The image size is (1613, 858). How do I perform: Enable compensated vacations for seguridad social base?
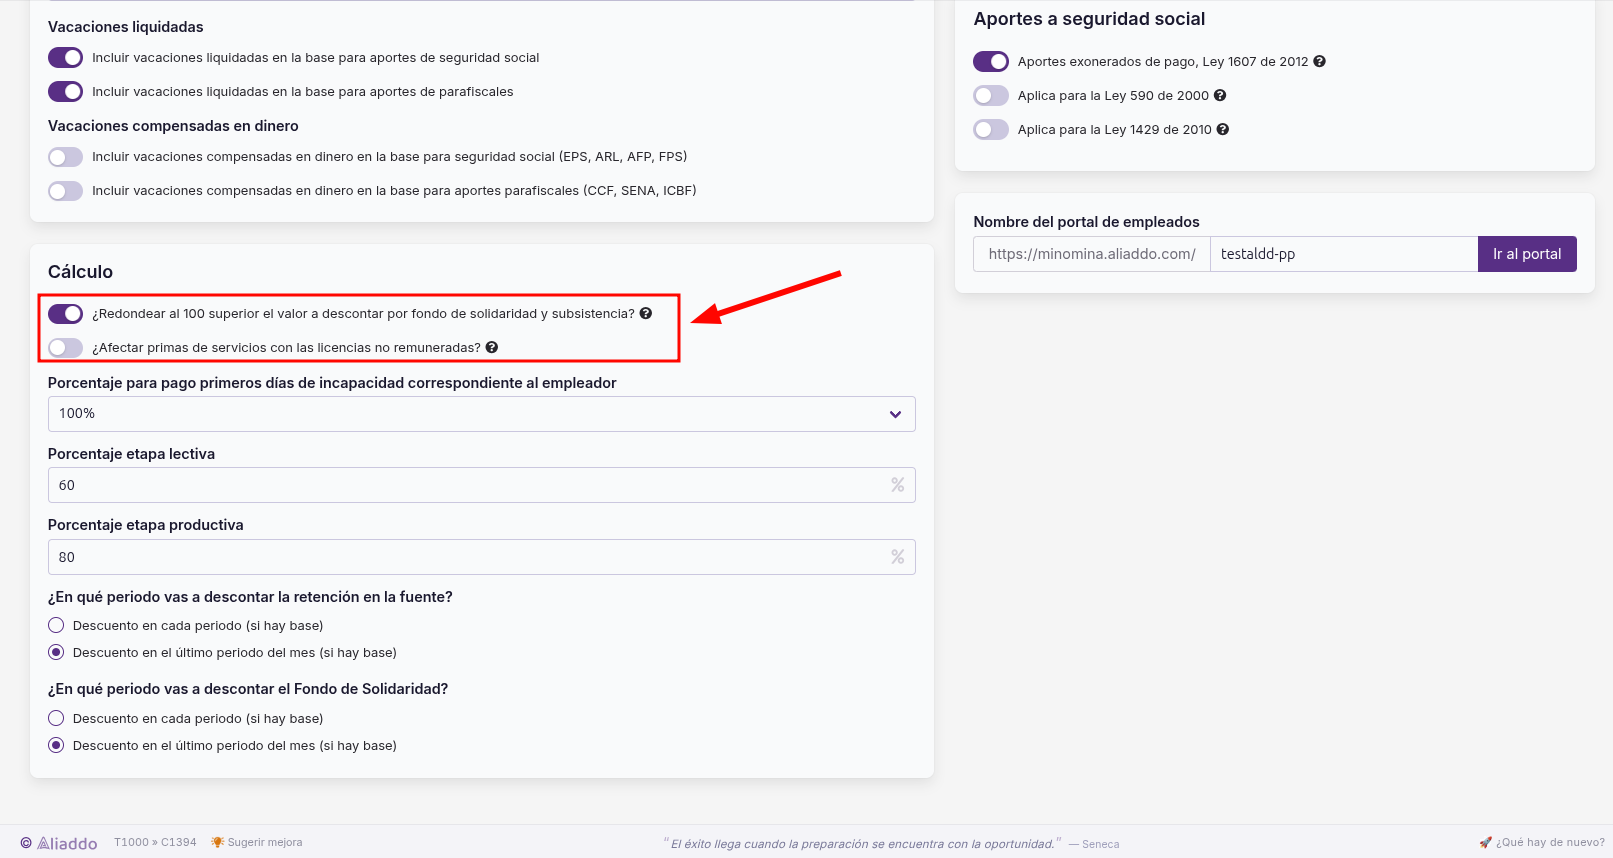coord(66,157)
